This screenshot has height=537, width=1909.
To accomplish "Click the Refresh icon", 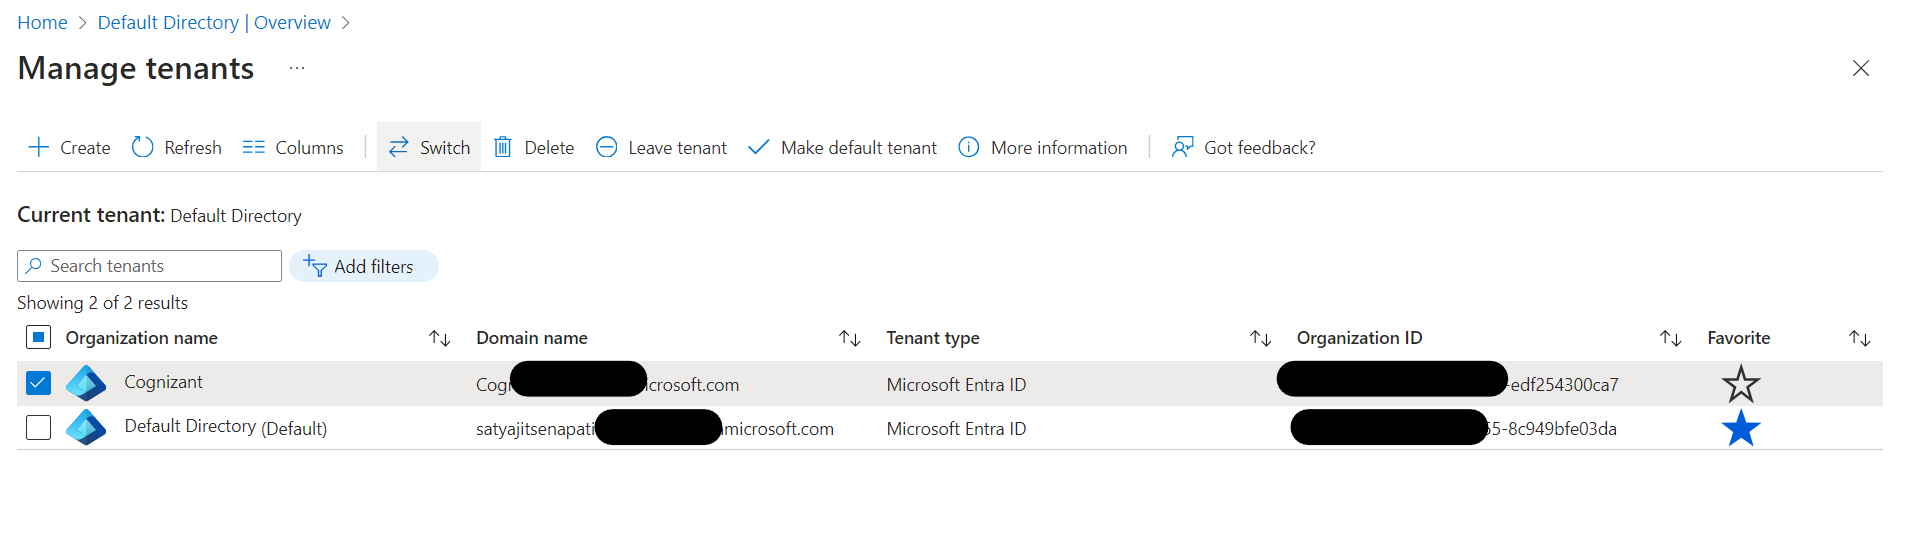I will [143, 148].
